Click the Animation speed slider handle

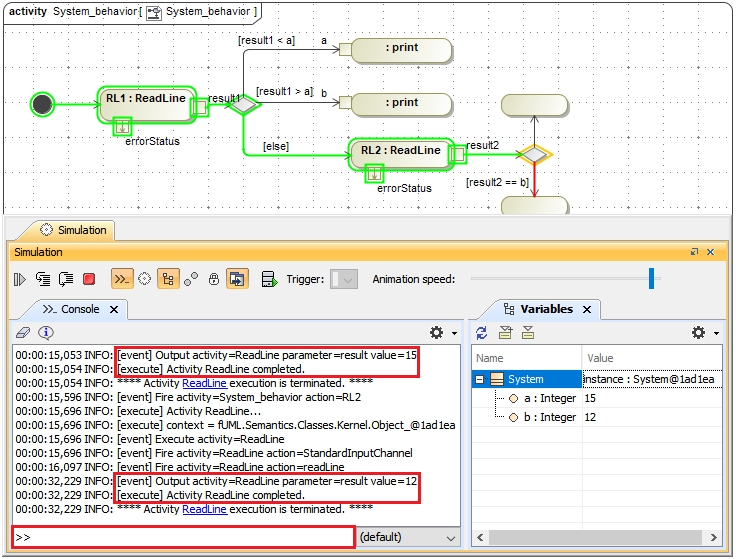pos(652,279)
